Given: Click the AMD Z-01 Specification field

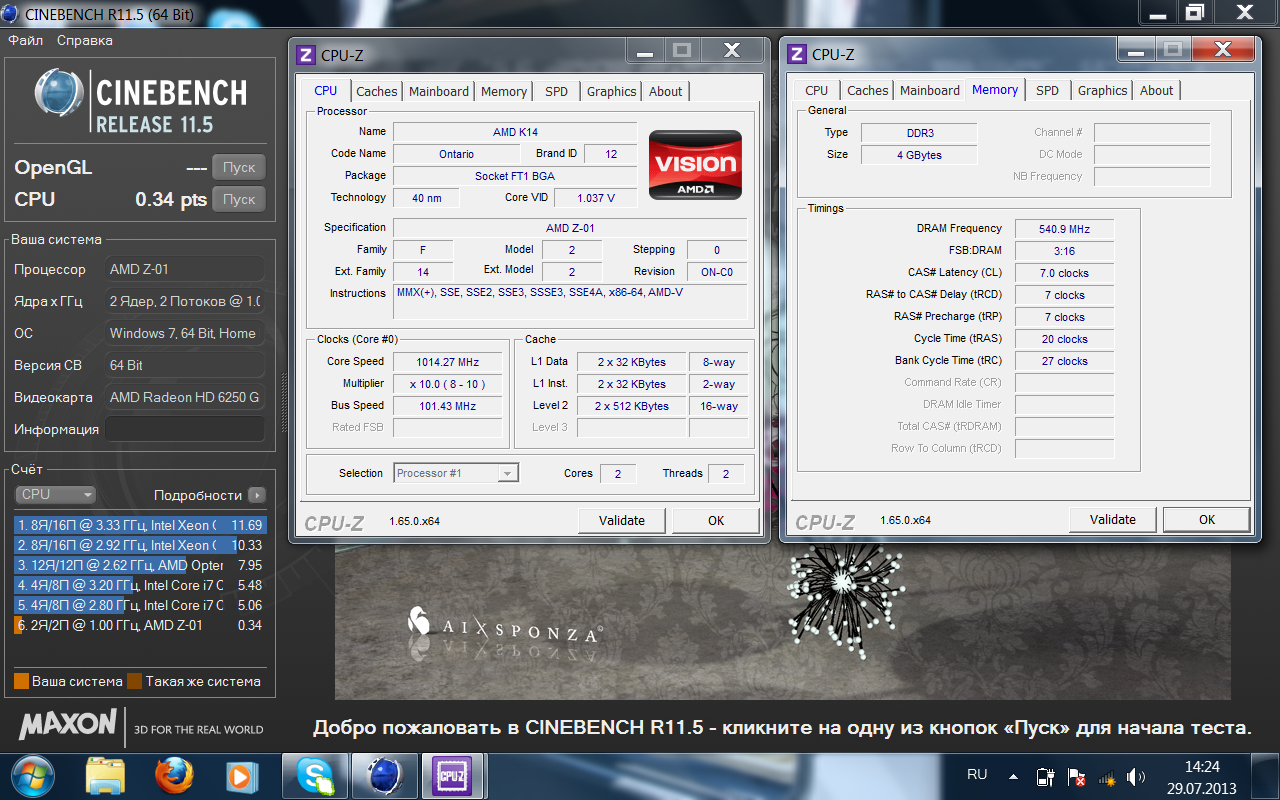Looking at the screenshot, I should point(570,228).
